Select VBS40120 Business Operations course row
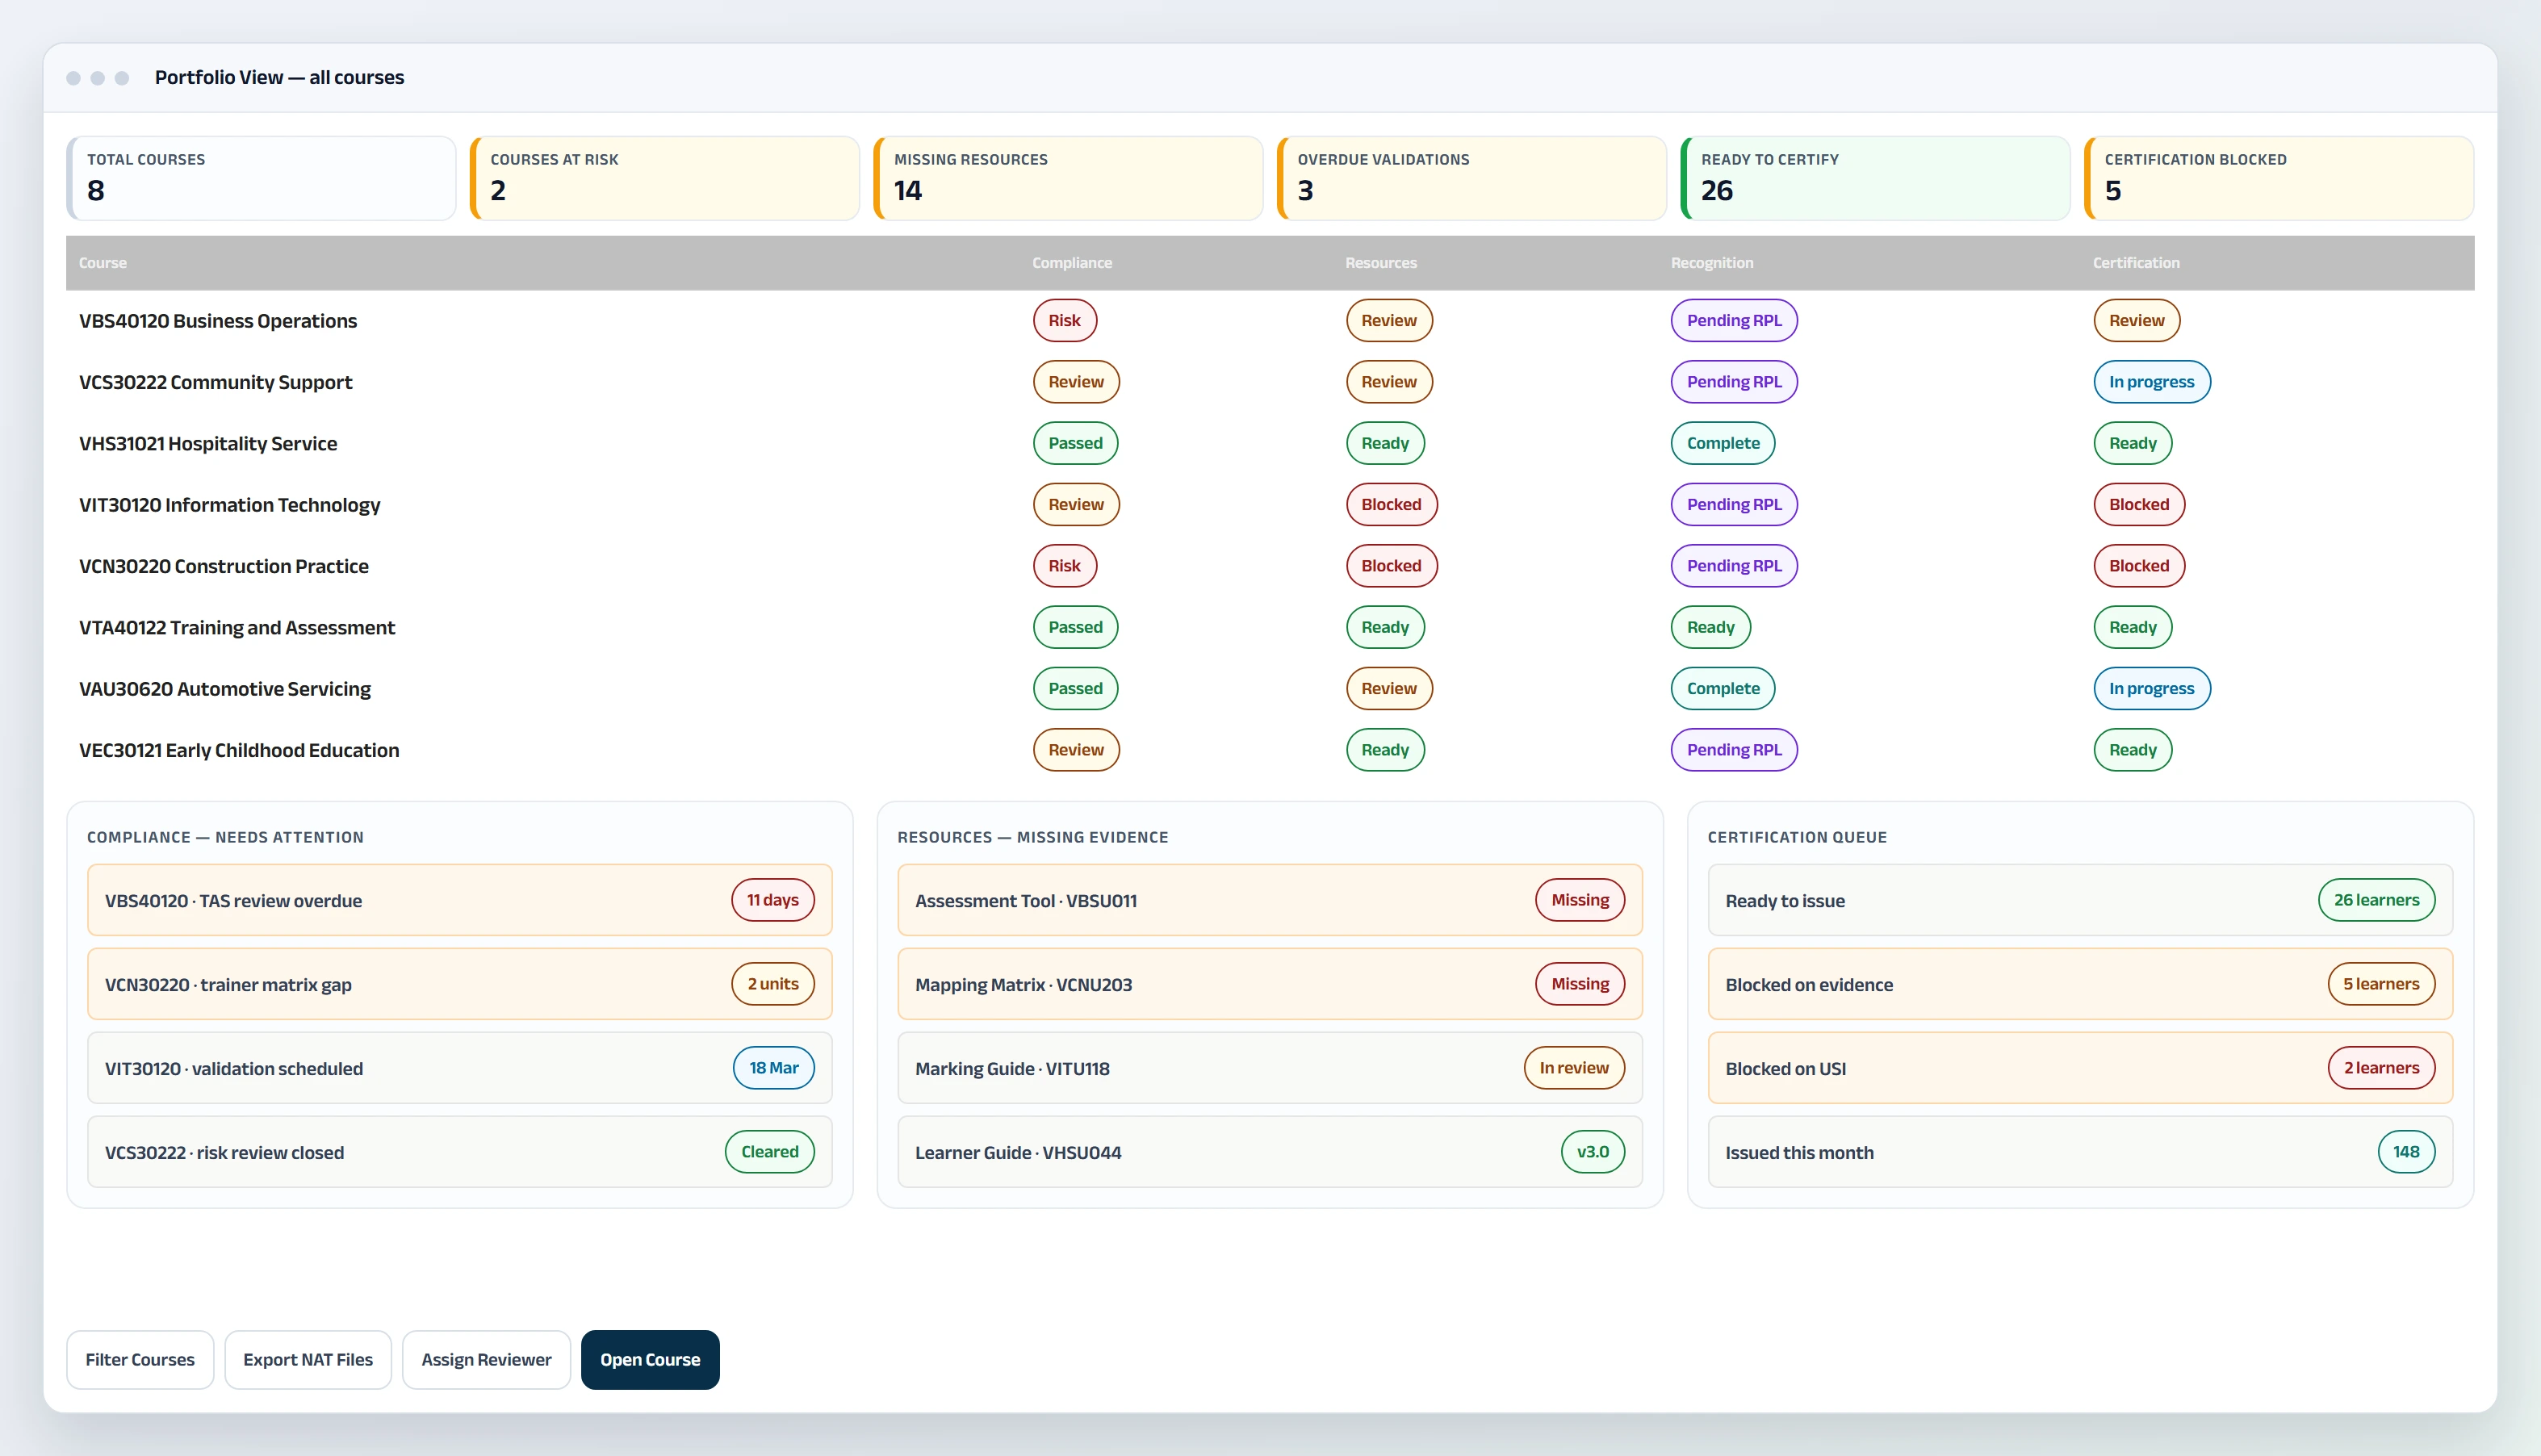The width and height of the screenshot is (2541, 1456). pos(1270,321)
